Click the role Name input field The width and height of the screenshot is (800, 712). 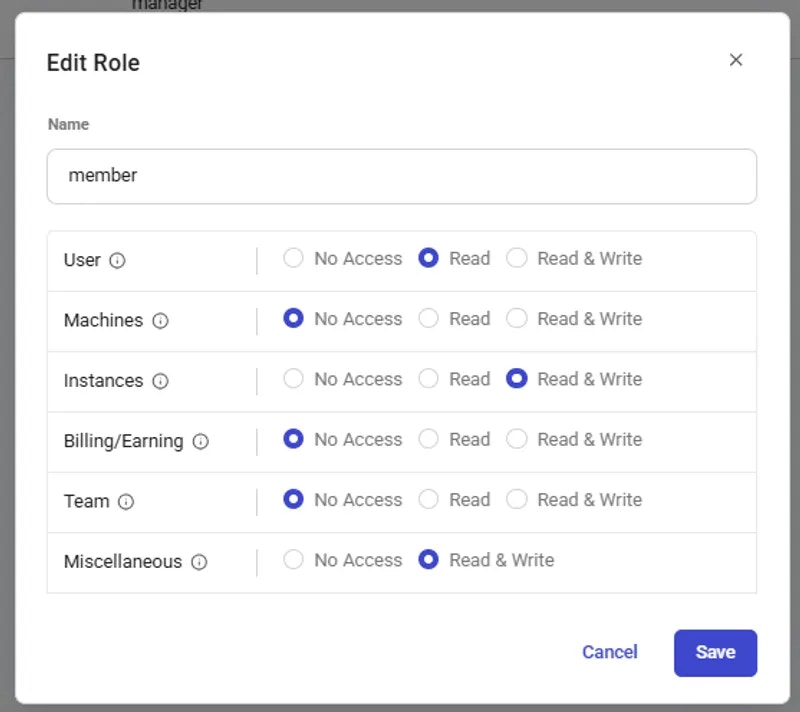pos(401,176)
